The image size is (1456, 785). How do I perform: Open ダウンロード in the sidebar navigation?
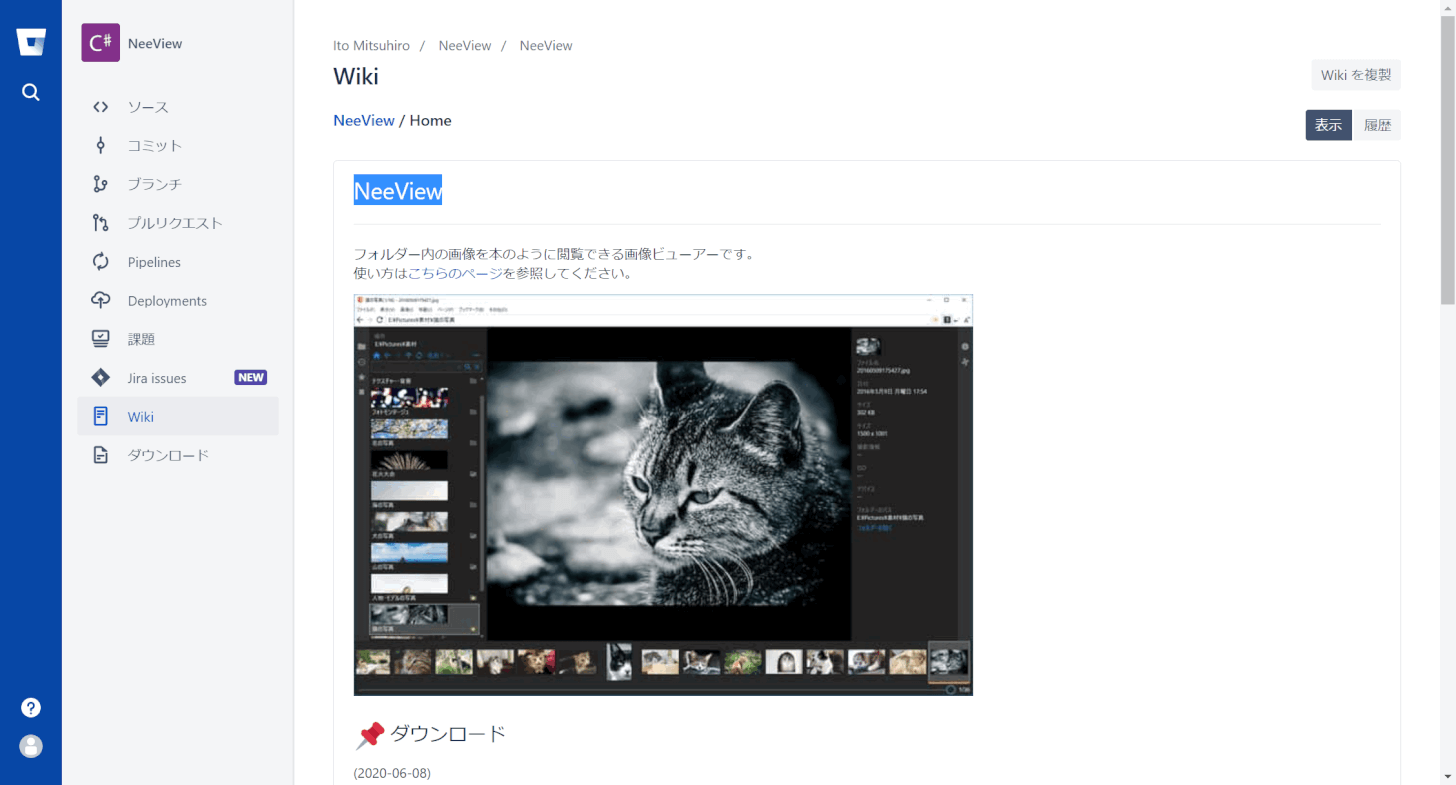[x=168, y=455]
